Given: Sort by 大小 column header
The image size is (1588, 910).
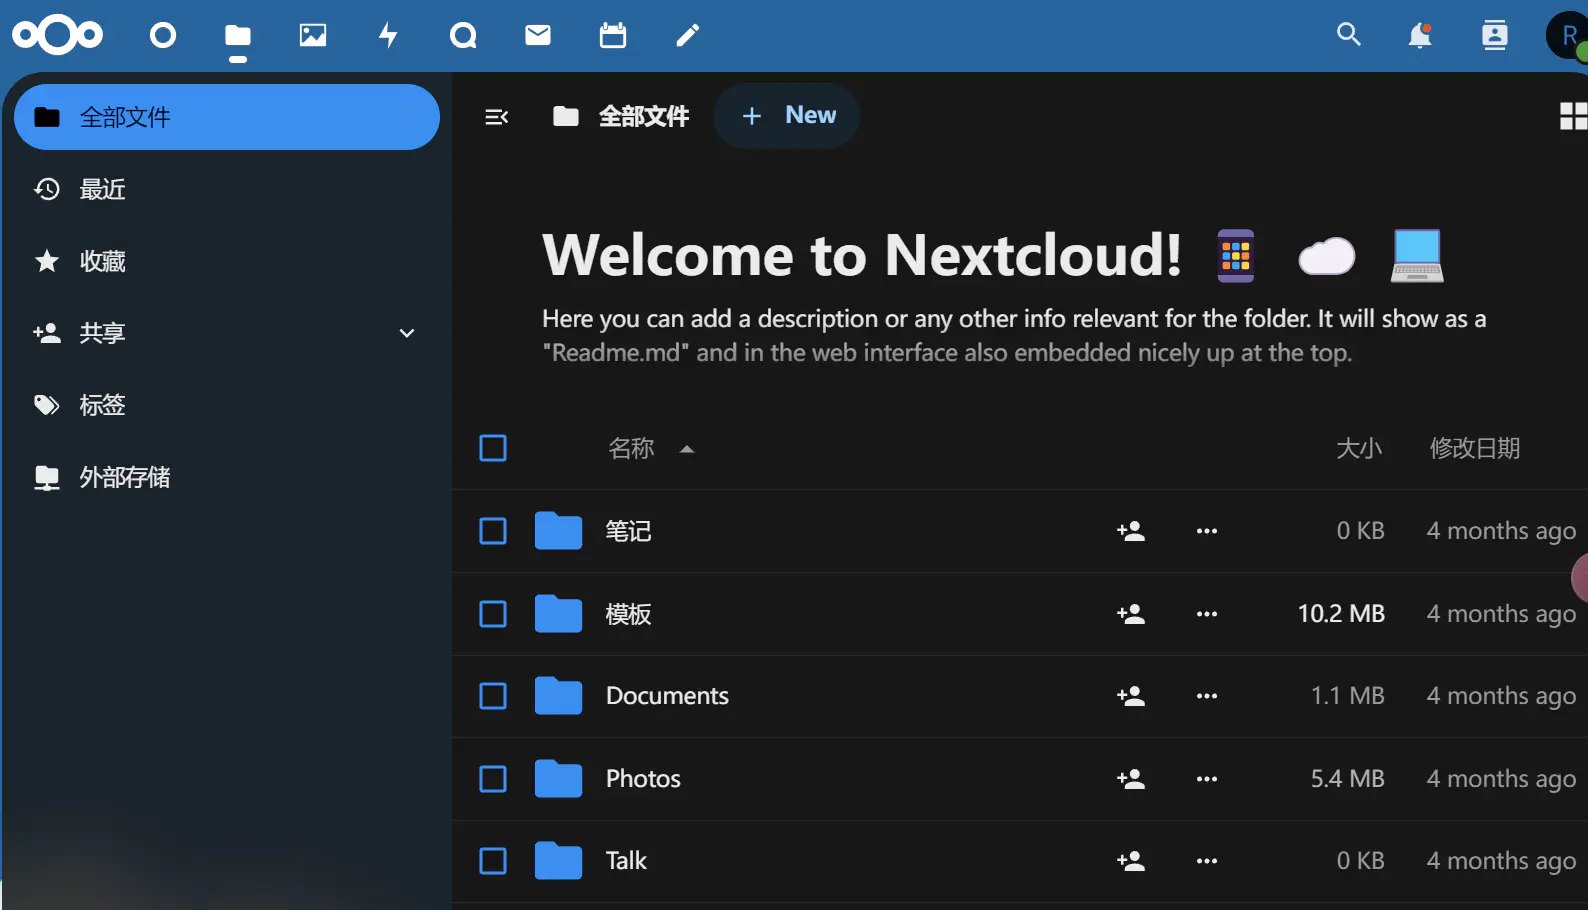Looking at the screenshot, I should pyautogui.click(x=1359, y=448).
